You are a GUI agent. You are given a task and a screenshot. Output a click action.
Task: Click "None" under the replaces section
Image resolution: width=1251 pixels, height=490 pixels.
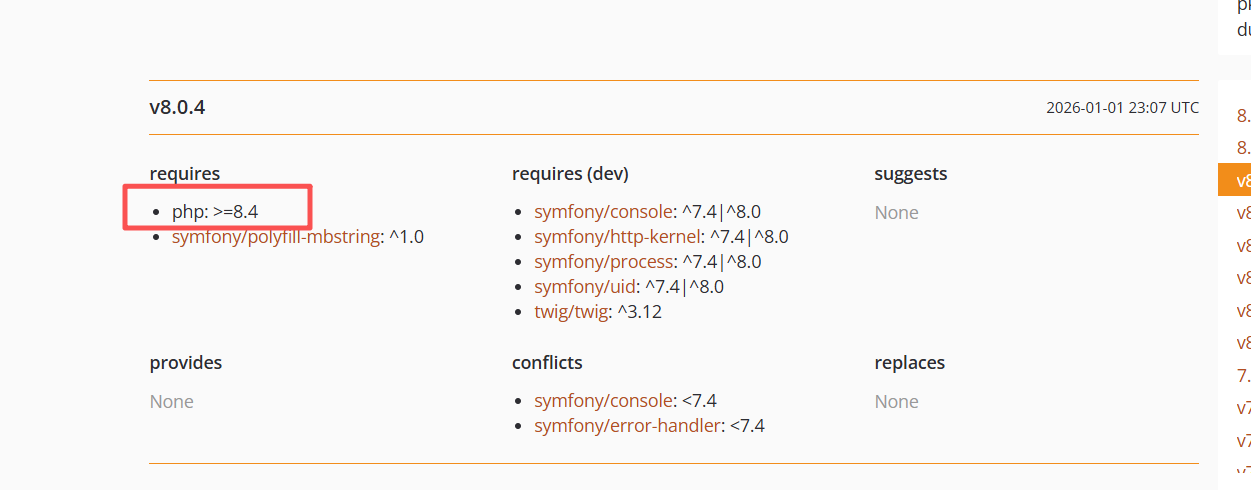click(x=896, y=402)
